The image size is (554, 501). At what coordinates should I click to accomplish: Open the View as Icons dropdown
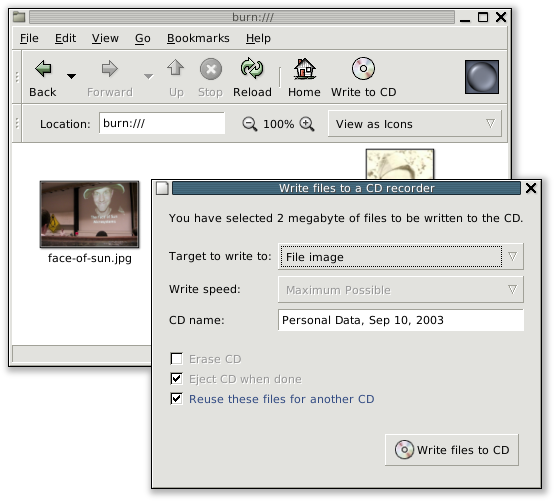415,124
